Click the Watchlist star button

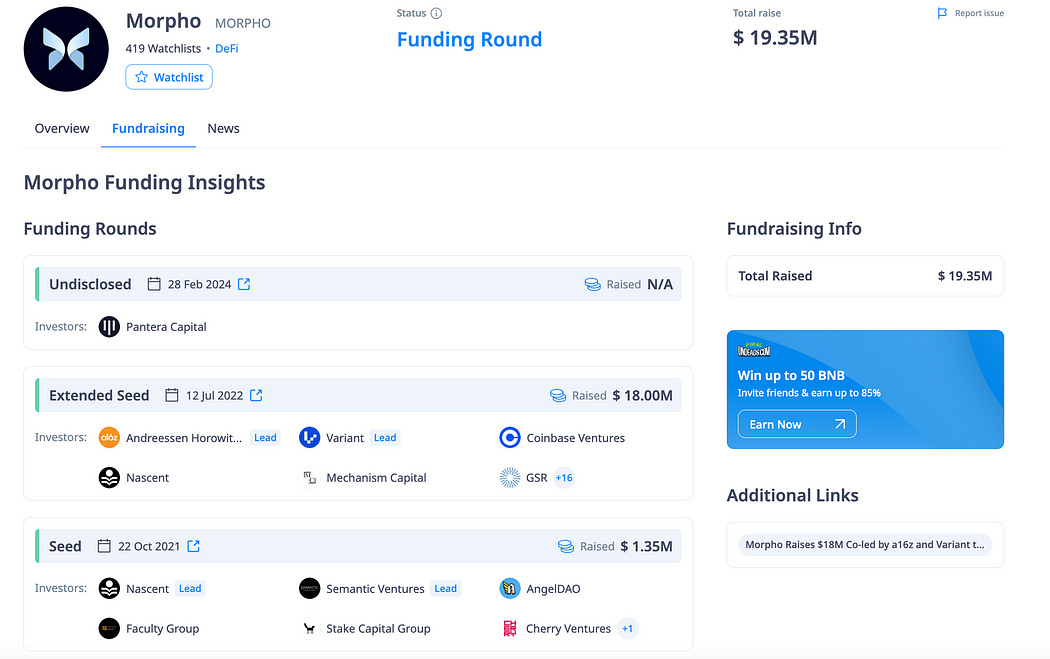(169, 77)
